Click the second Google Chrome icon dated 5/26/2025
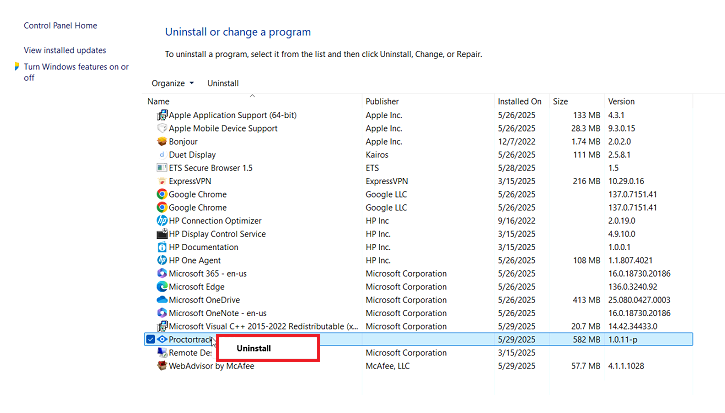This screenshot has height=413, width=725. coord(162,207)
